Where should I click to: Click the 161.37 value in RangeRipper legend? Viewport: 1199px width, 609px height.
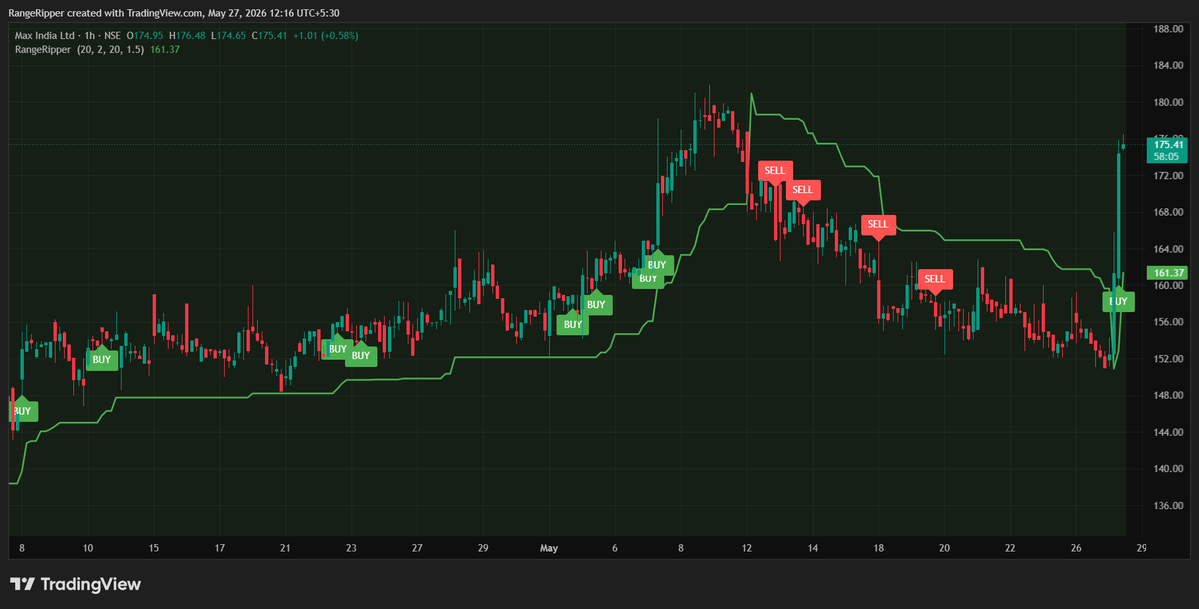coord(165,50)
